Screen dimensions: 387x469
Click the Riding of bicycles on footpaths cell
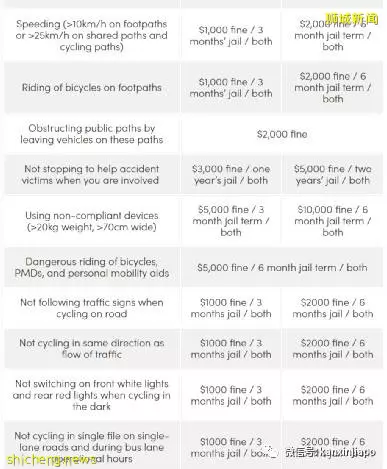point(92,88)
